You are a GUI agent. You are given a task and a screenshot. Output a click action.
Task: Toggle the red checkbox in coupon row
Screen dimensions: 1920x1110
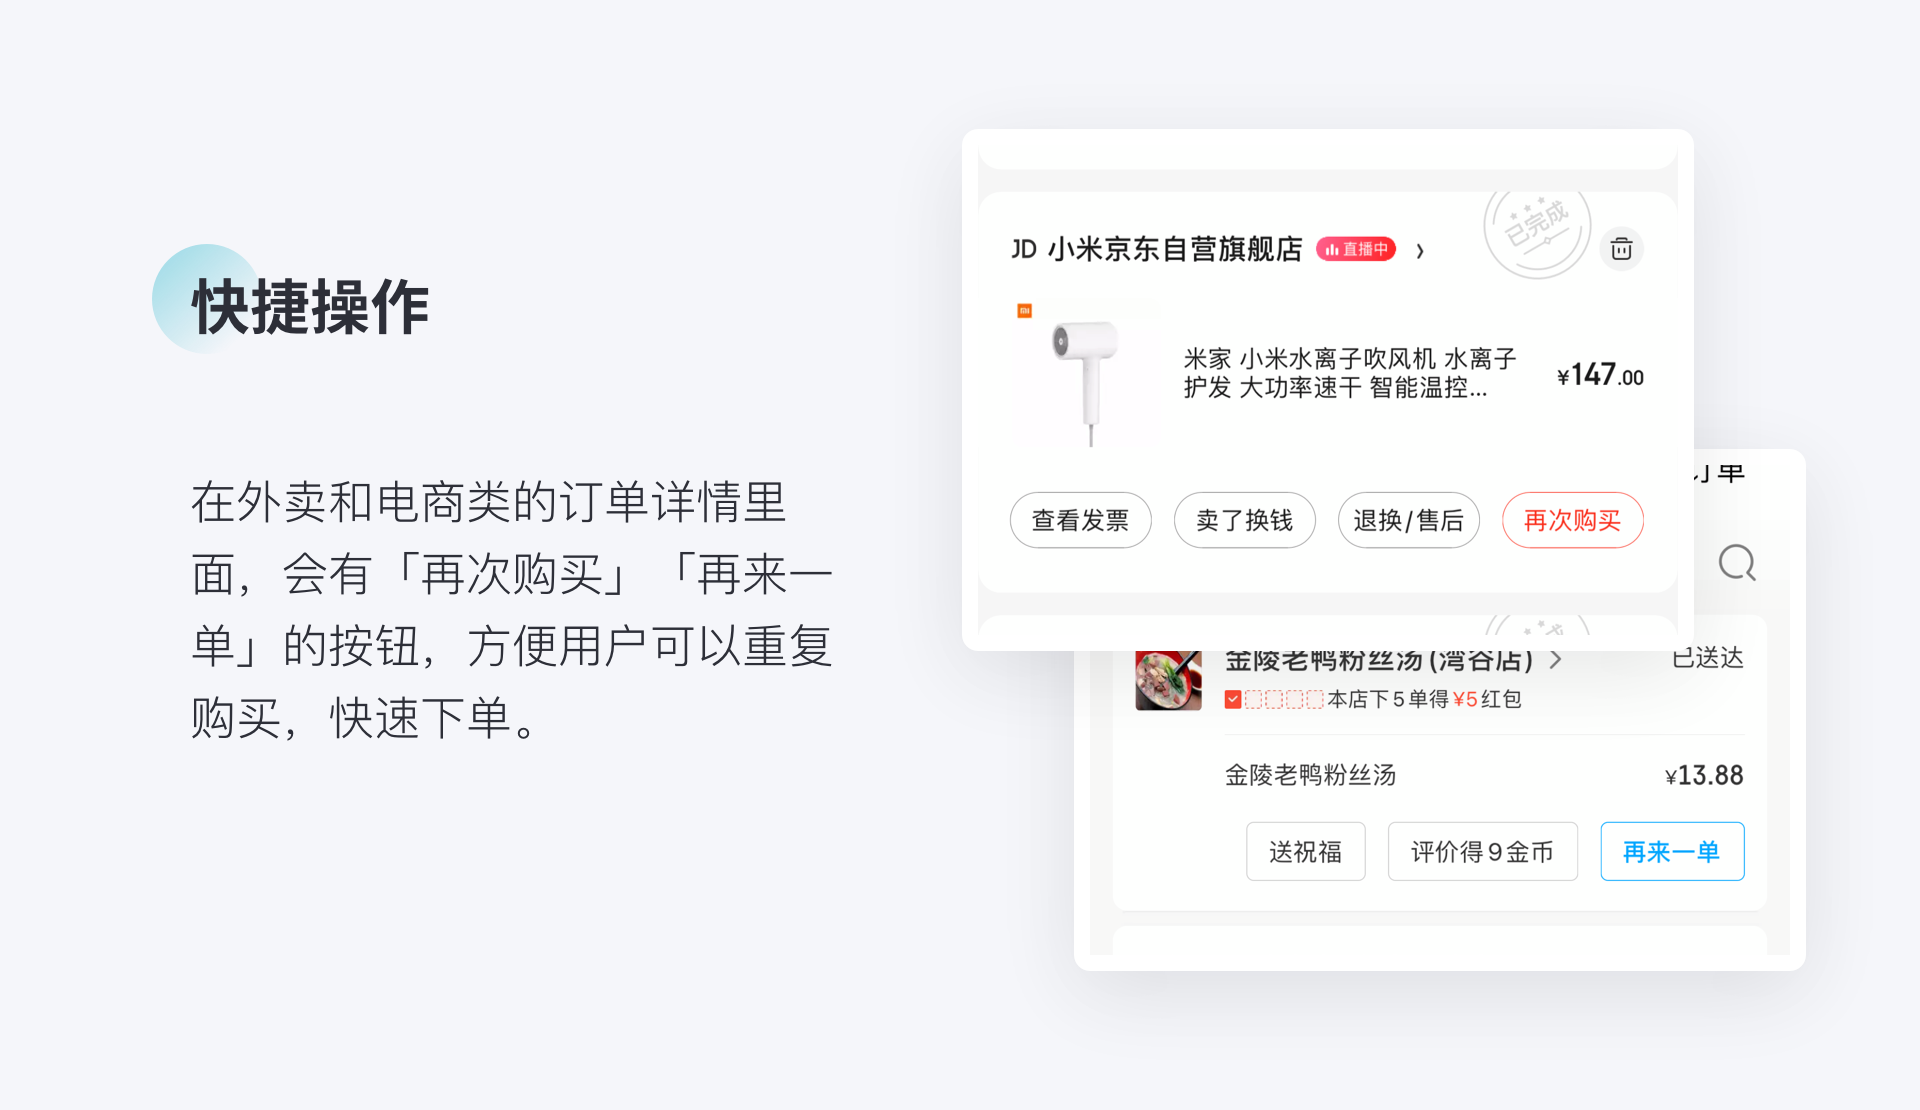click(1233, 700)
